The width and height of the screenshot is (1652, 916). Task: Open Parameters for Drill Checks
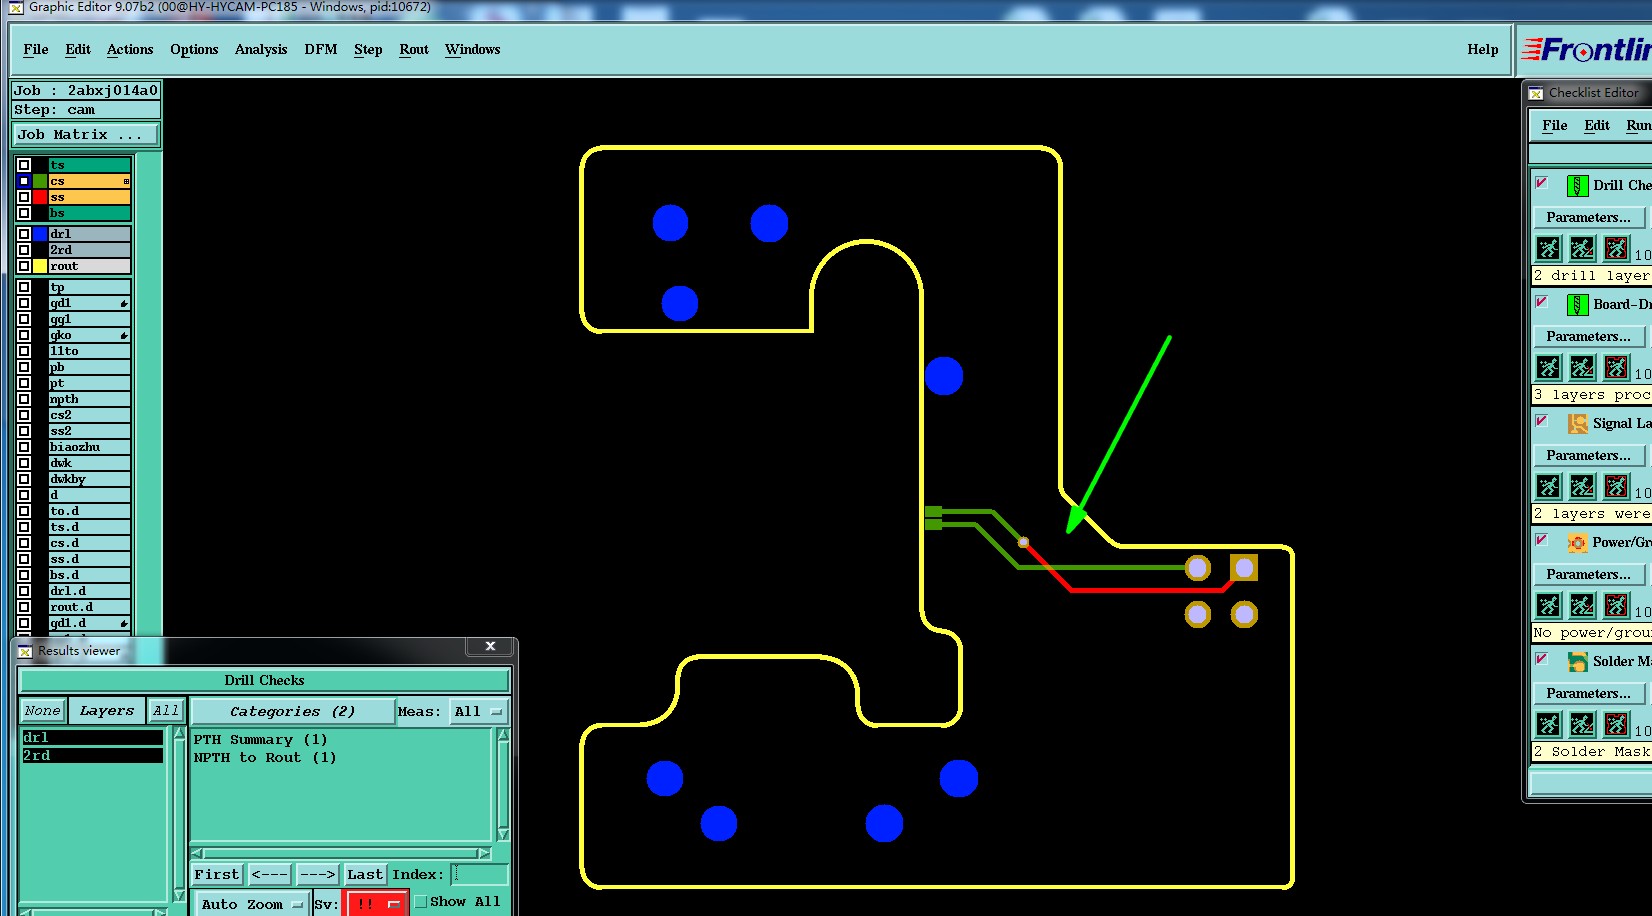1588,217
